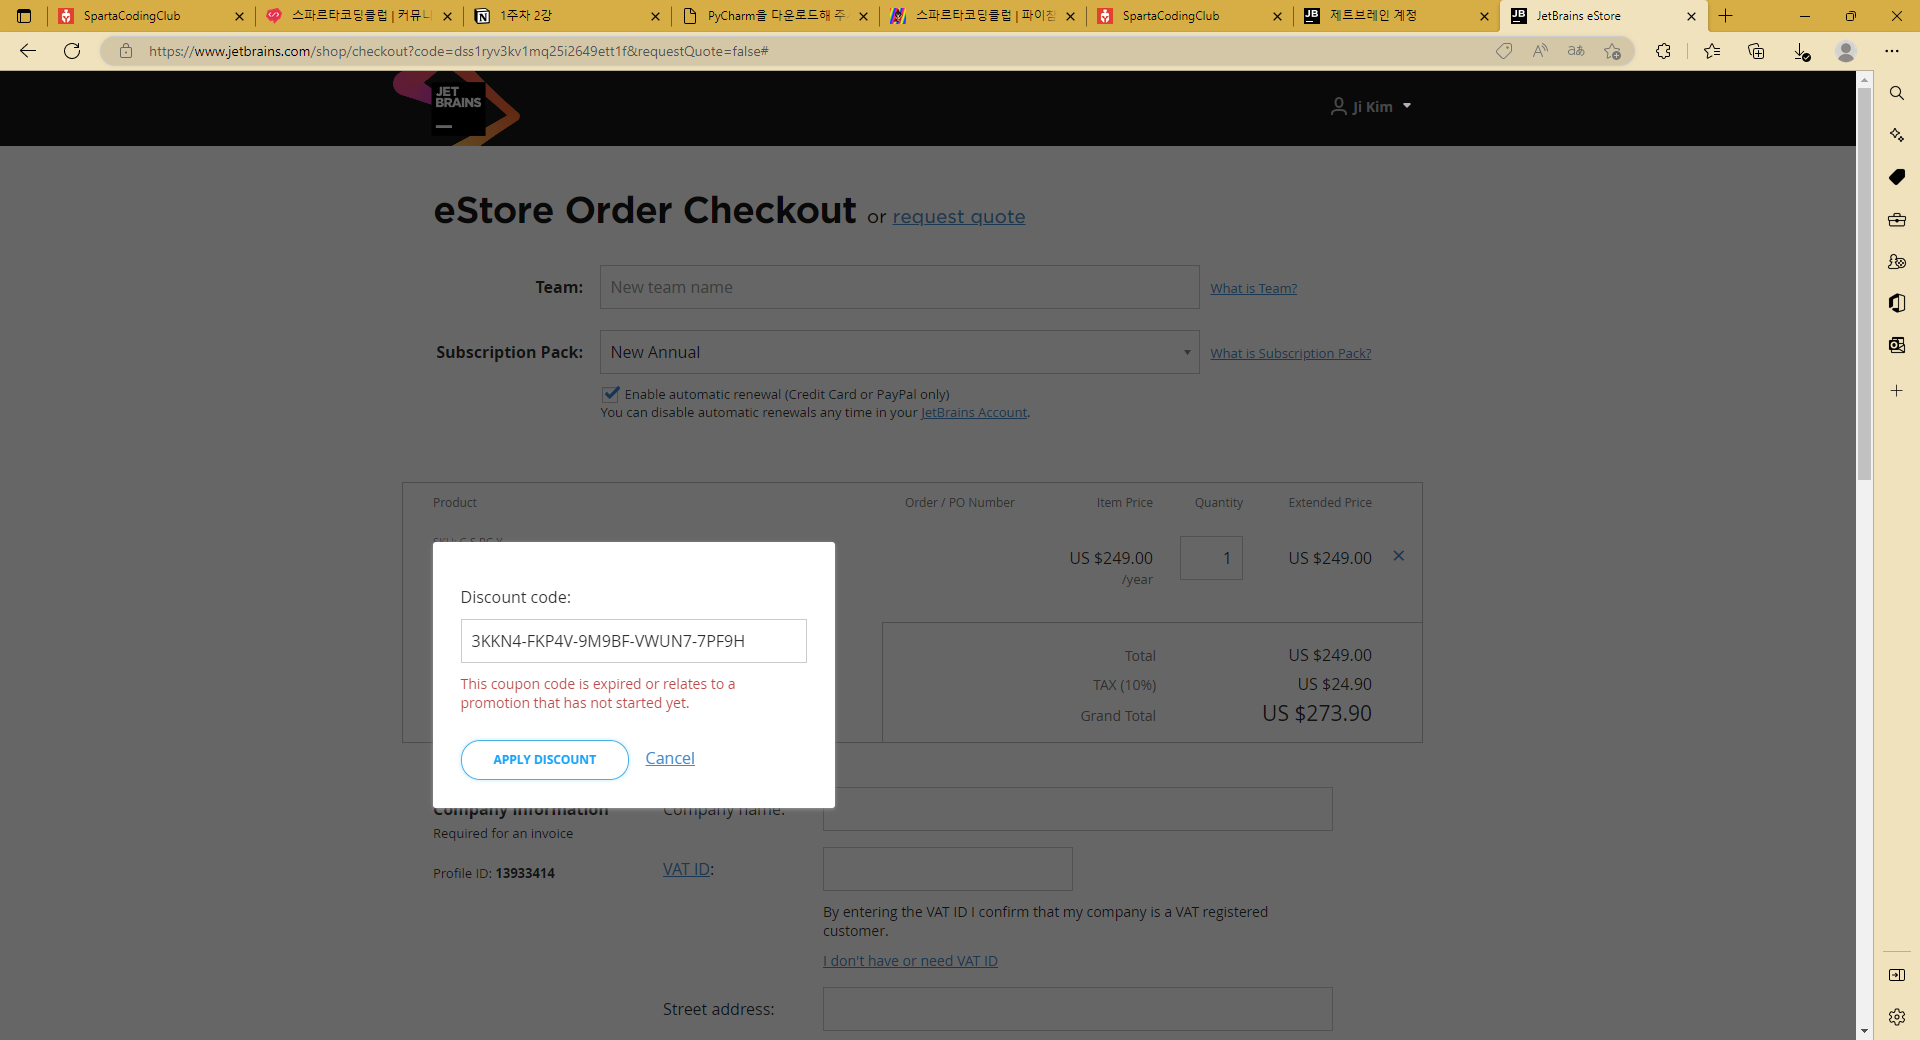Open browser settings and more menu
Viewport: 1920px width, 1040px height.
point(1891,51)
